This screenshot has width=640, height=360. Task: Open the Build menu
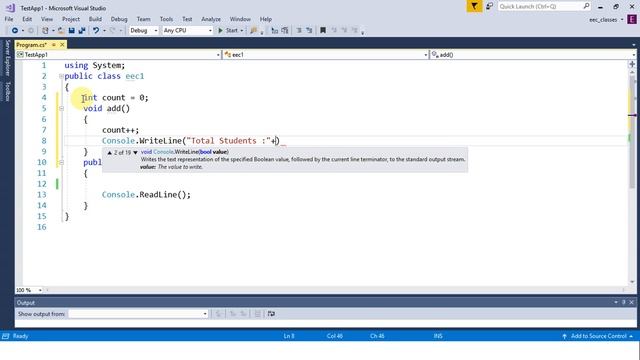point(95,19)
